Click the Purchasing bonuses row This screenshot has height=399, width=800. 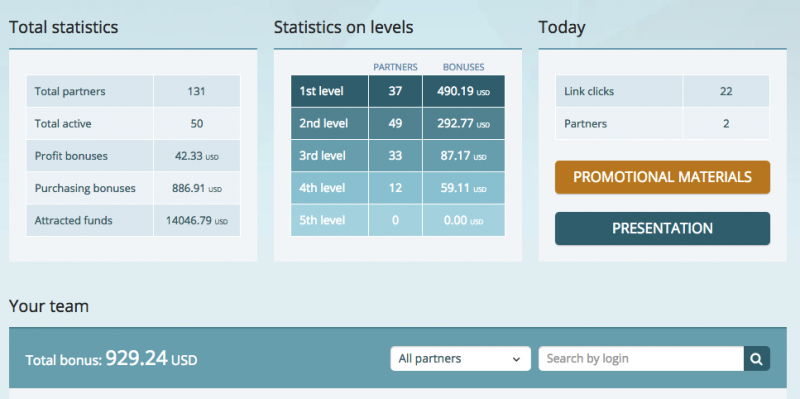(x=133, y=188)
